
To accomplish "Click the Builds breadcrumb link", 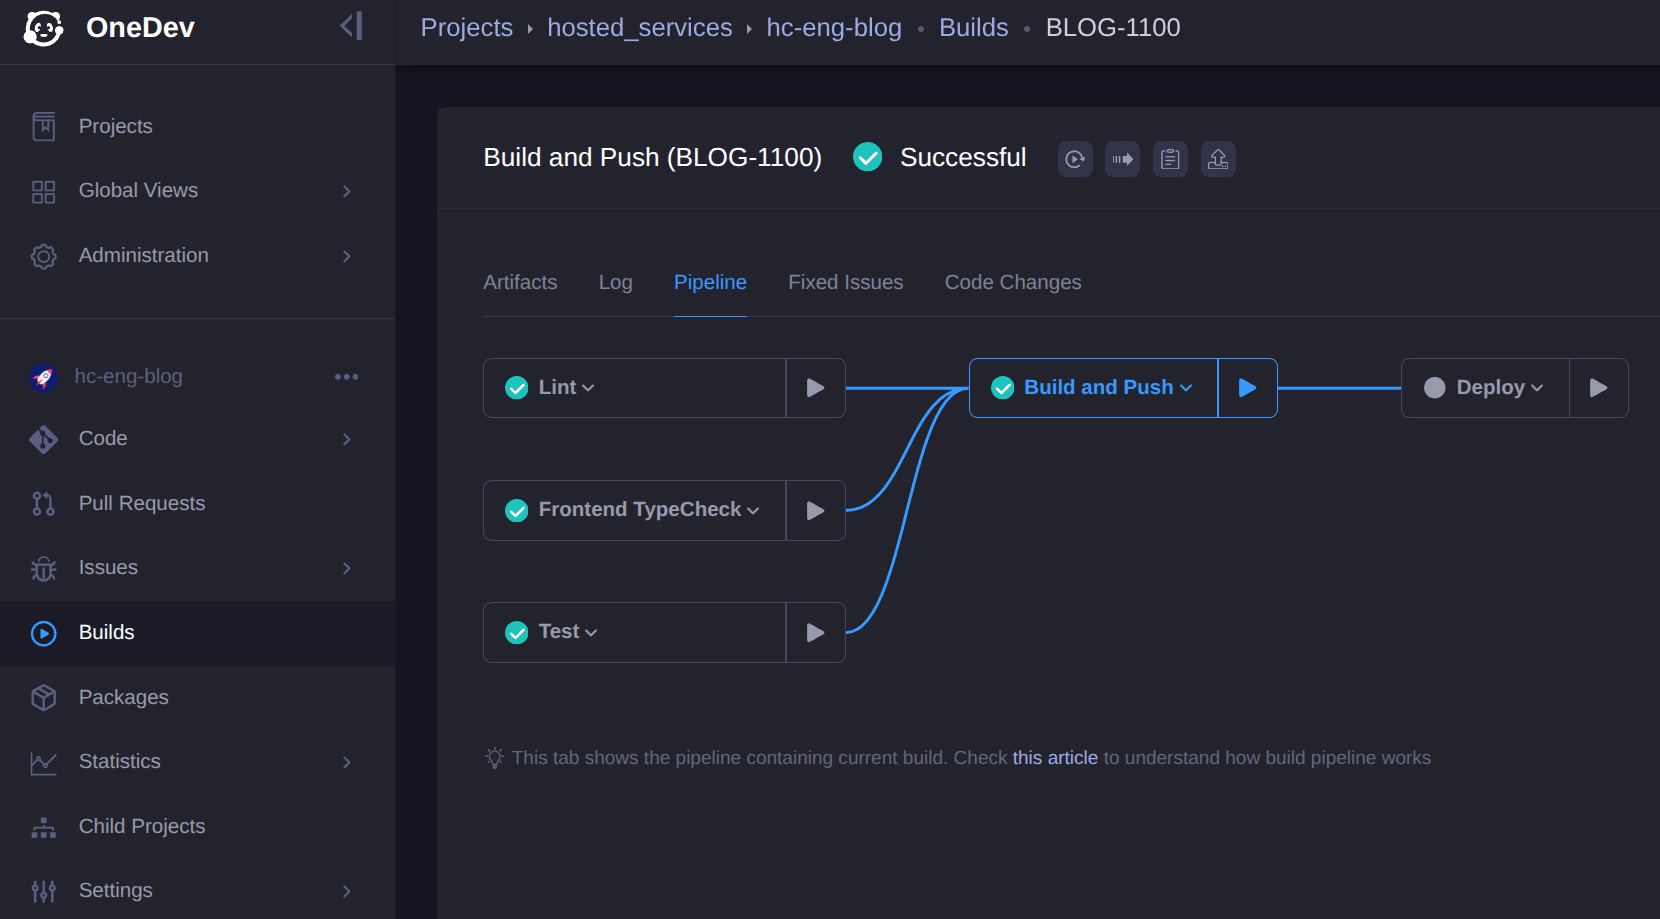I will 974,28.
